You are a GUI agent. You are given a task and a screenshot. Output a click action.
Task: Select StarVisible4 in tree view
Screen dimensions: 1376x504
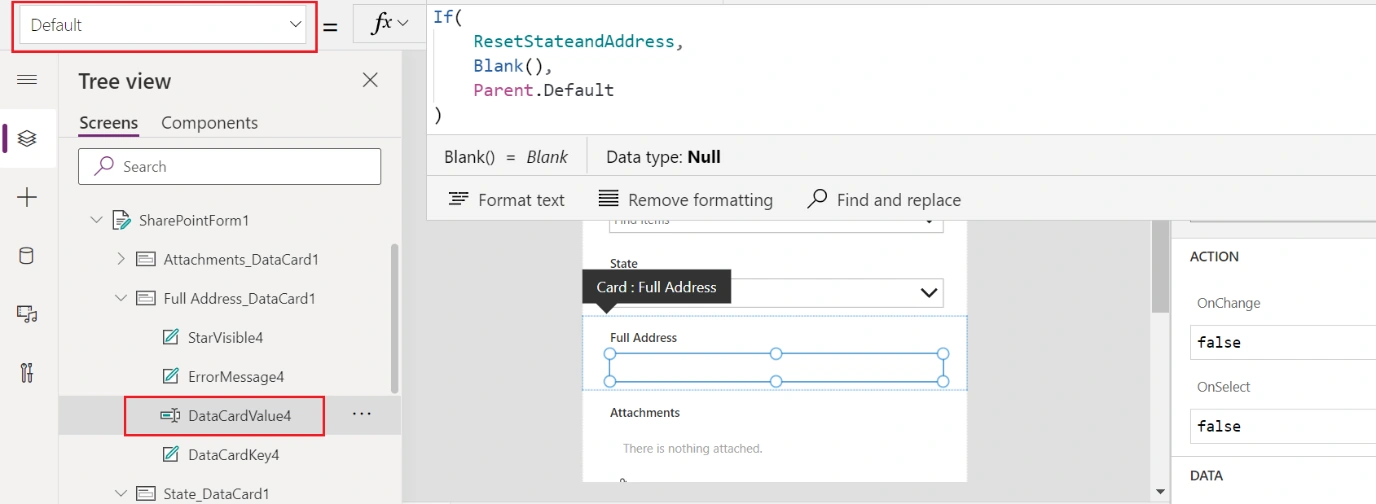[225, 338]
